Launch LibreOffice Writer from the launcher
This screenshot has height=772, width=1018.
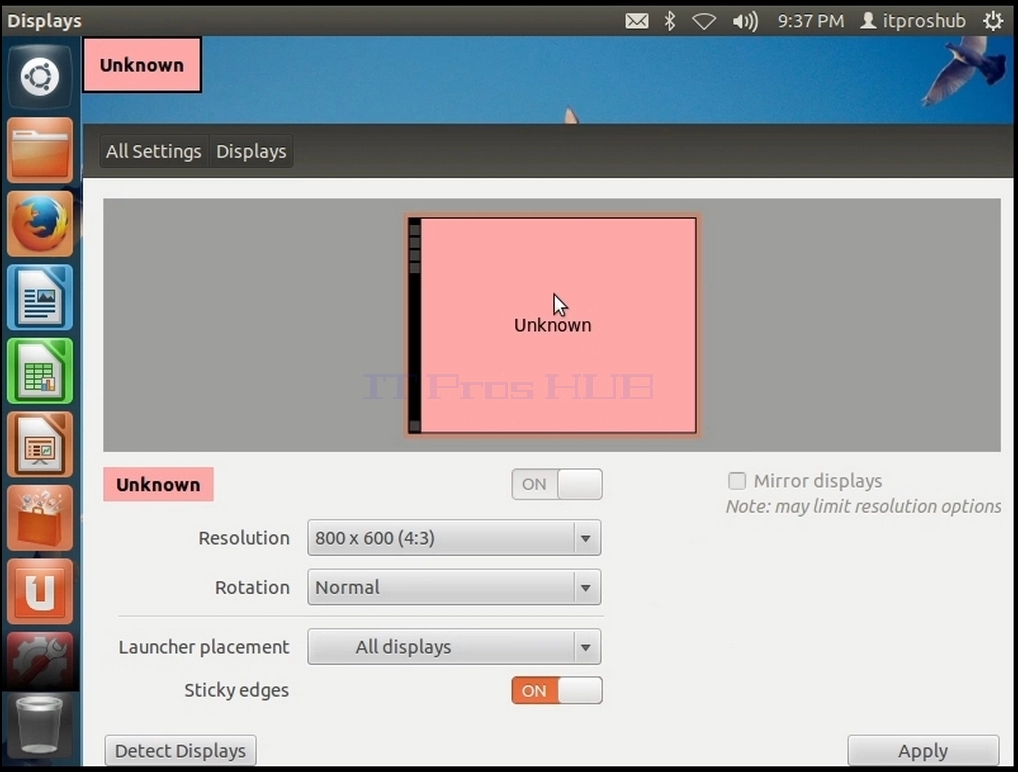(40, 297)
